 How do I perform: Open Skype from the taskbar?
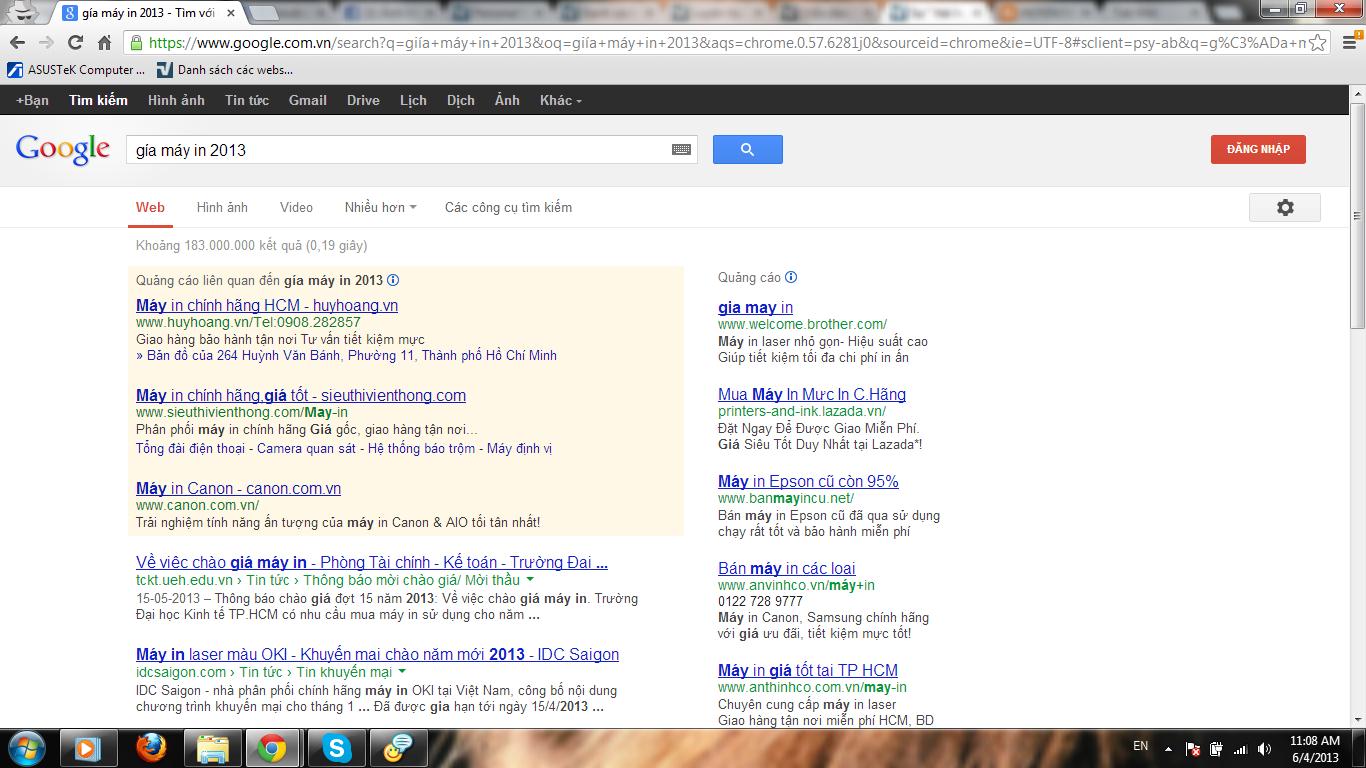pyautogui.click(x=336, y=748)
